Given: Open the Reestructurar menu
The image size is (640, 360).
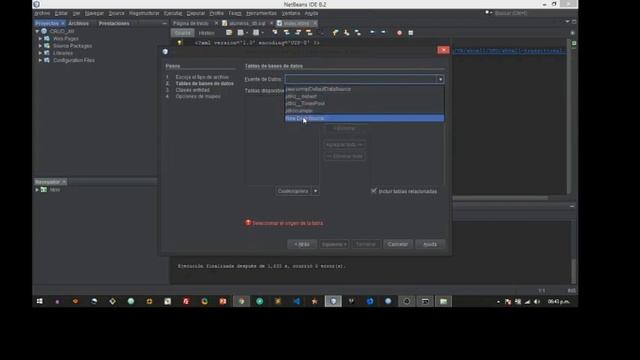Looking at the screenshot, I should pos(144,13).
